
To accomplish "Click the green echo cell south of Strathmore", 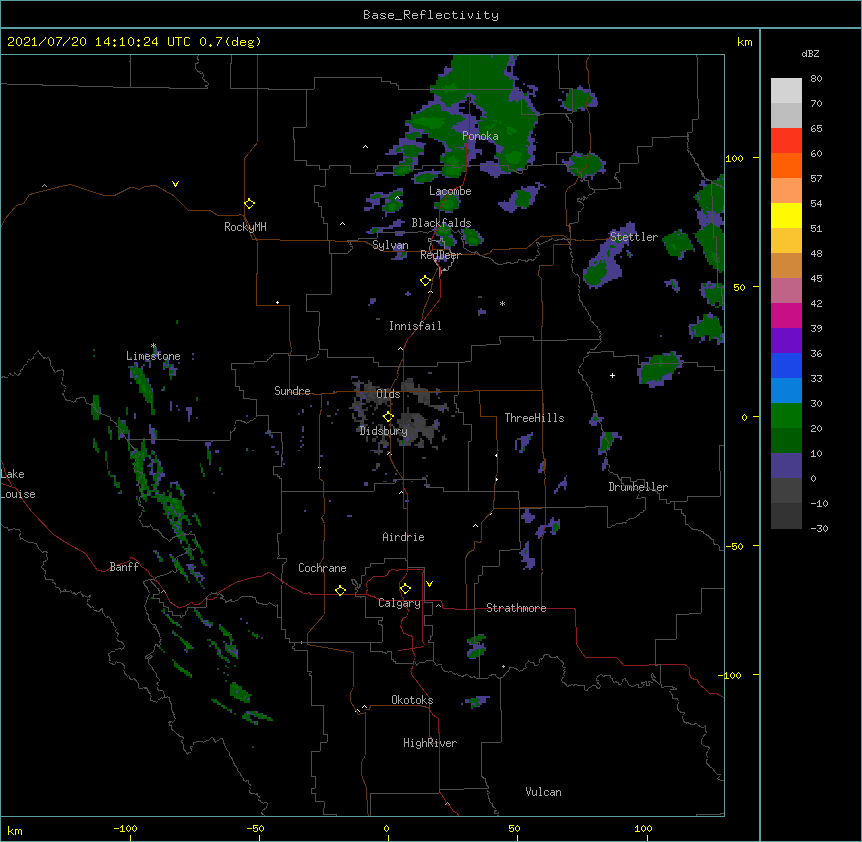I will pos(476,646).
